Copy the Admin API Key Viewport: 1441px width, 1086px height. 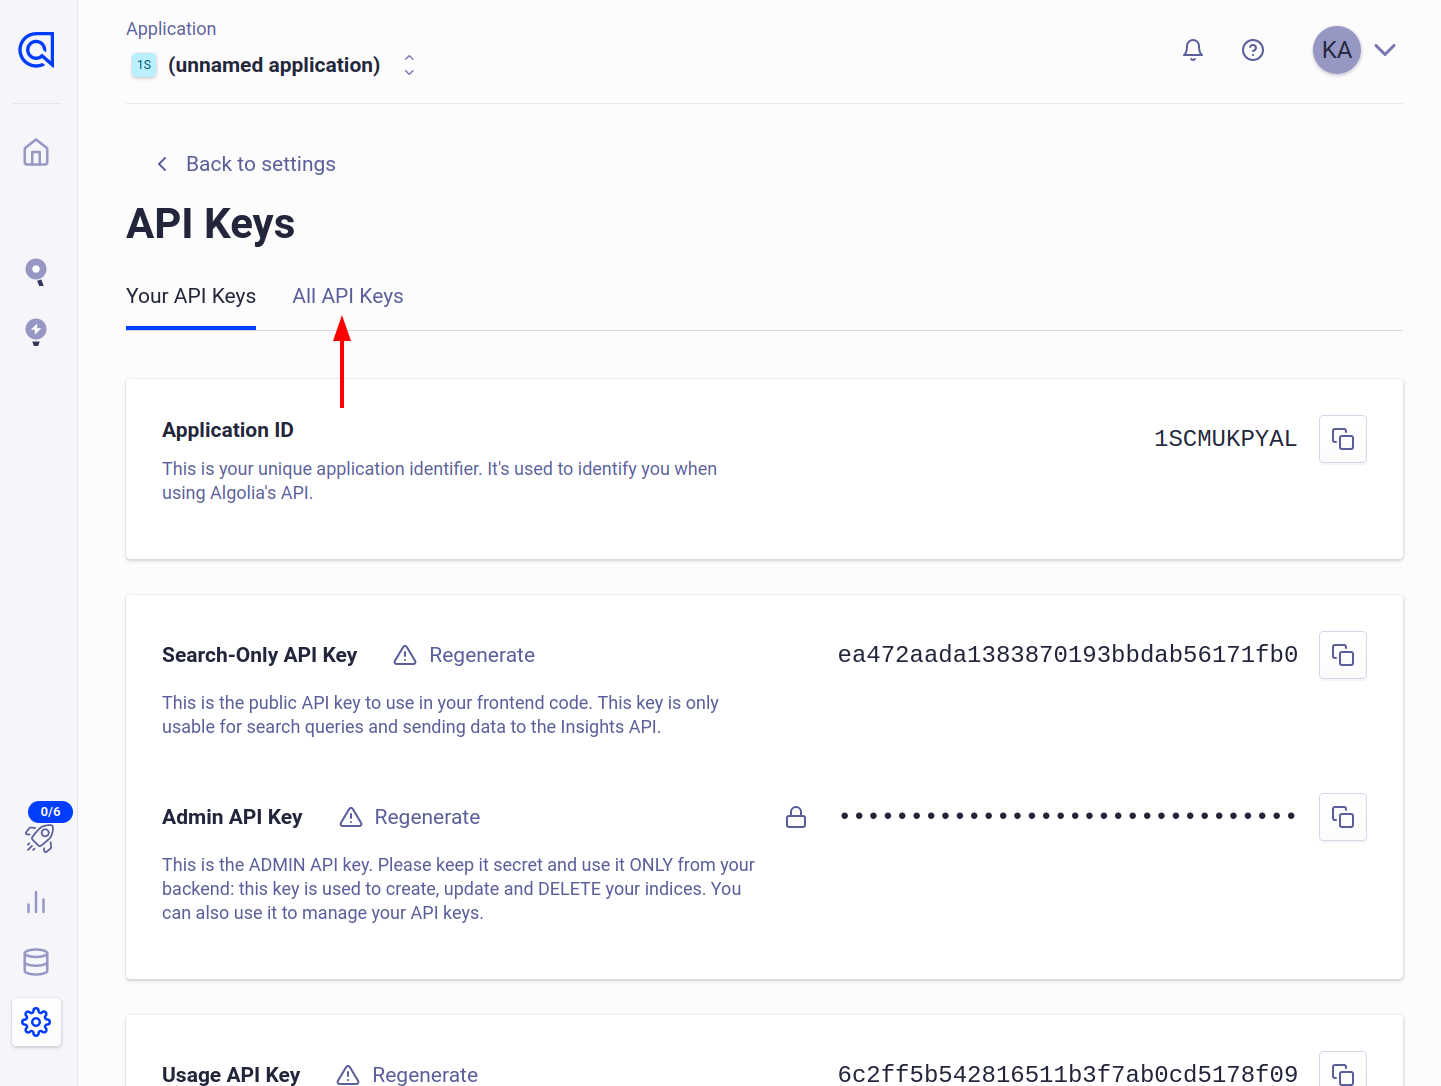tap(1343, 817)
